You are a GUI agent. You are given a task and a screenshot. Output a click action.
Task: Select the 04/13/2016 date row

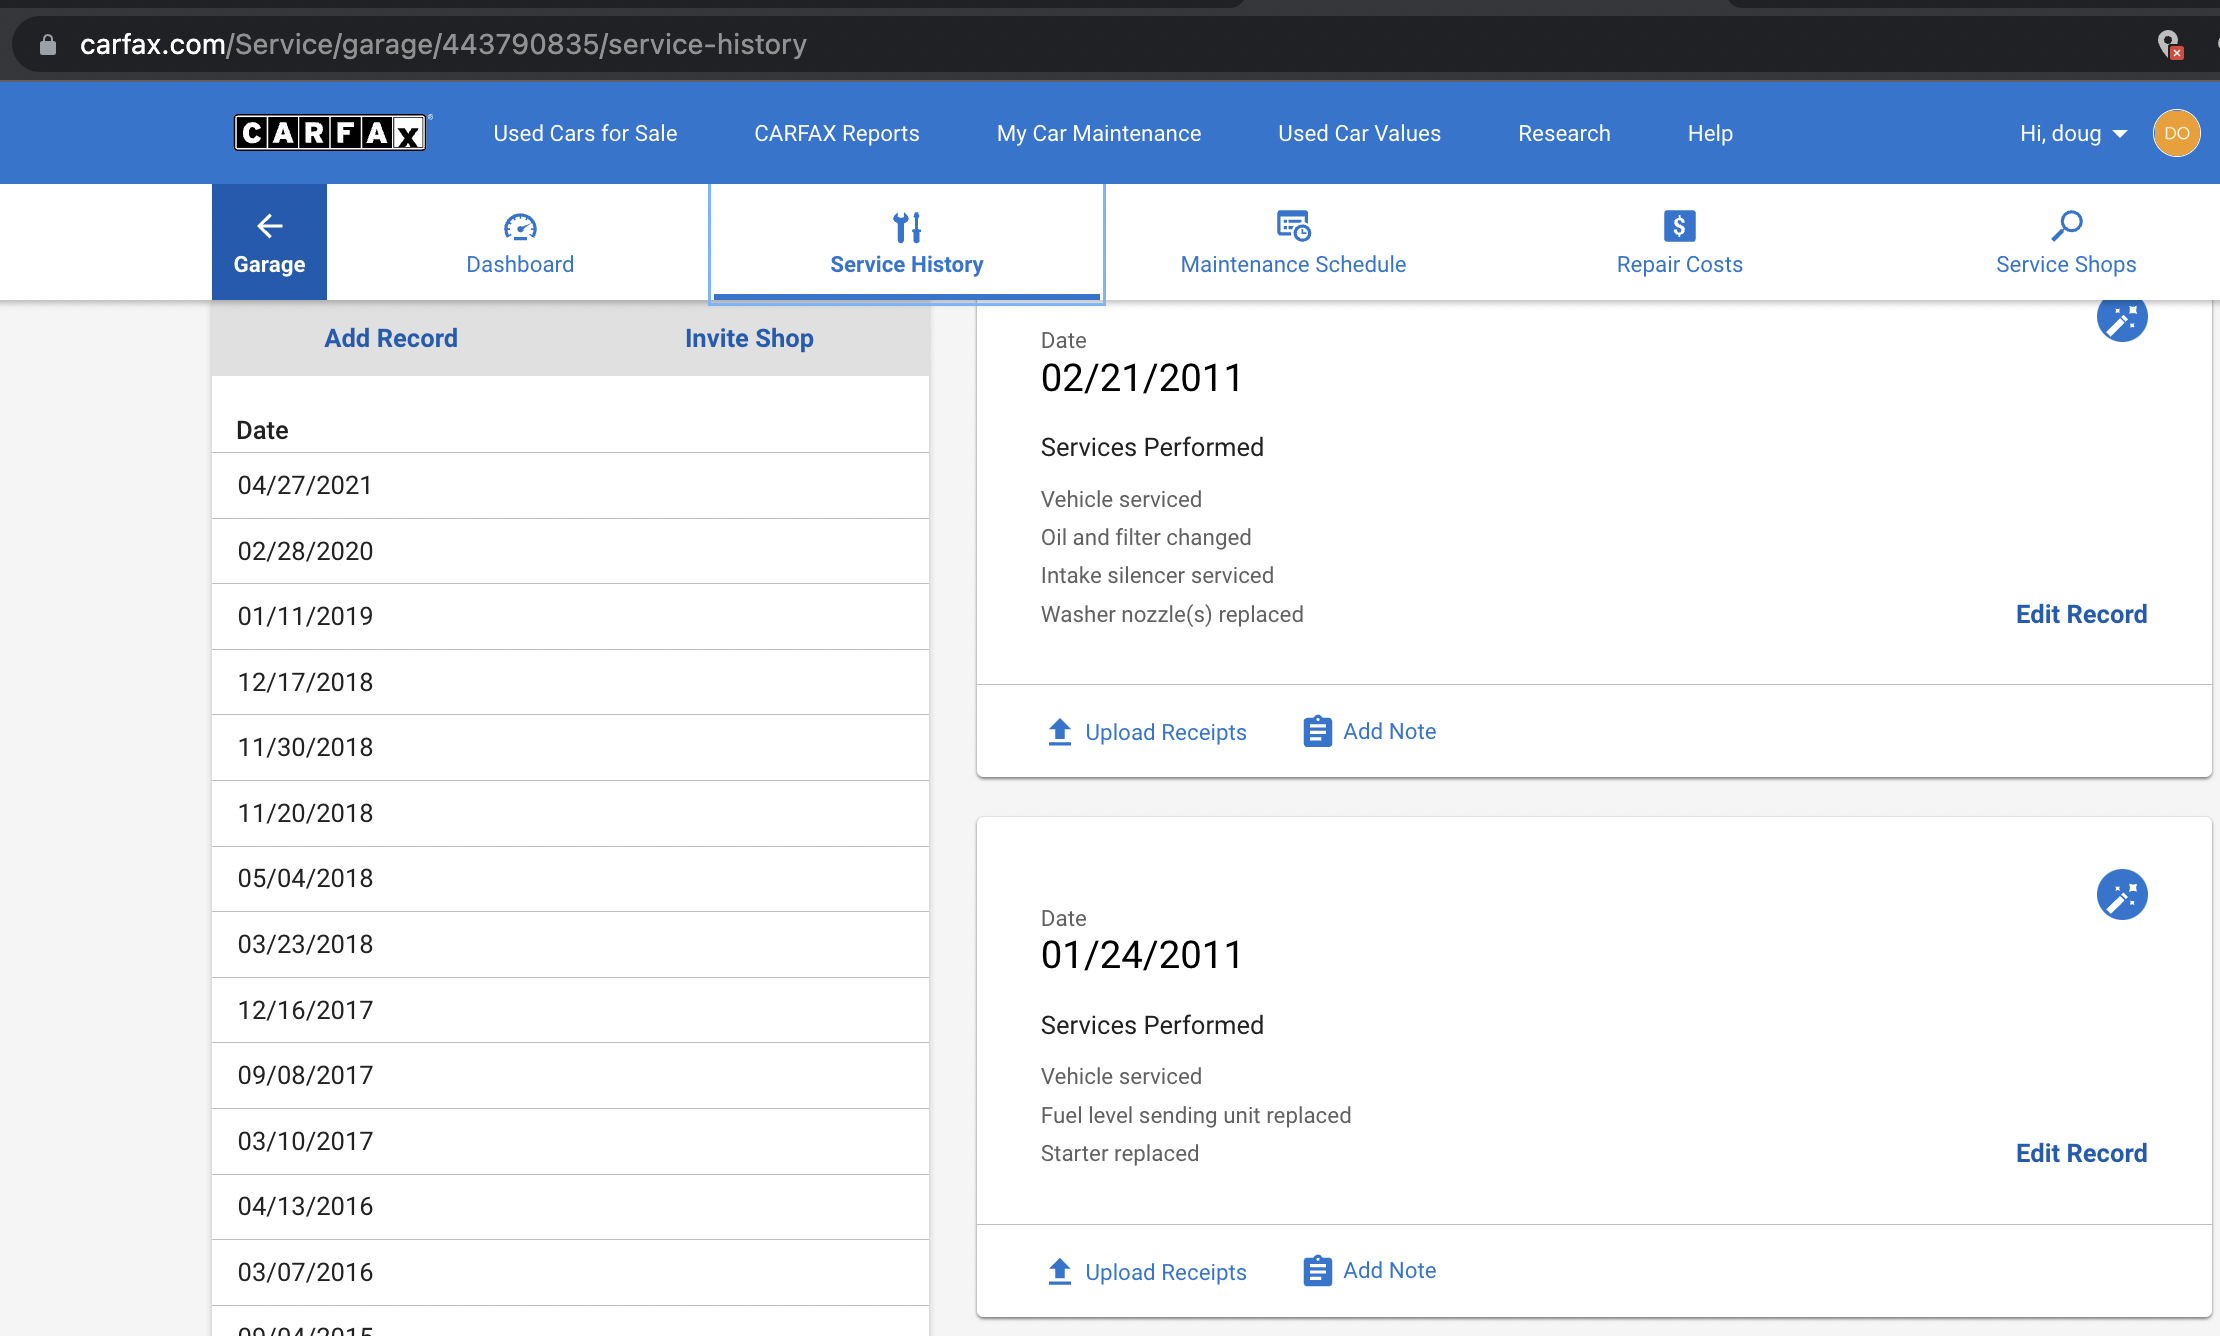(x=570, y=1206)
